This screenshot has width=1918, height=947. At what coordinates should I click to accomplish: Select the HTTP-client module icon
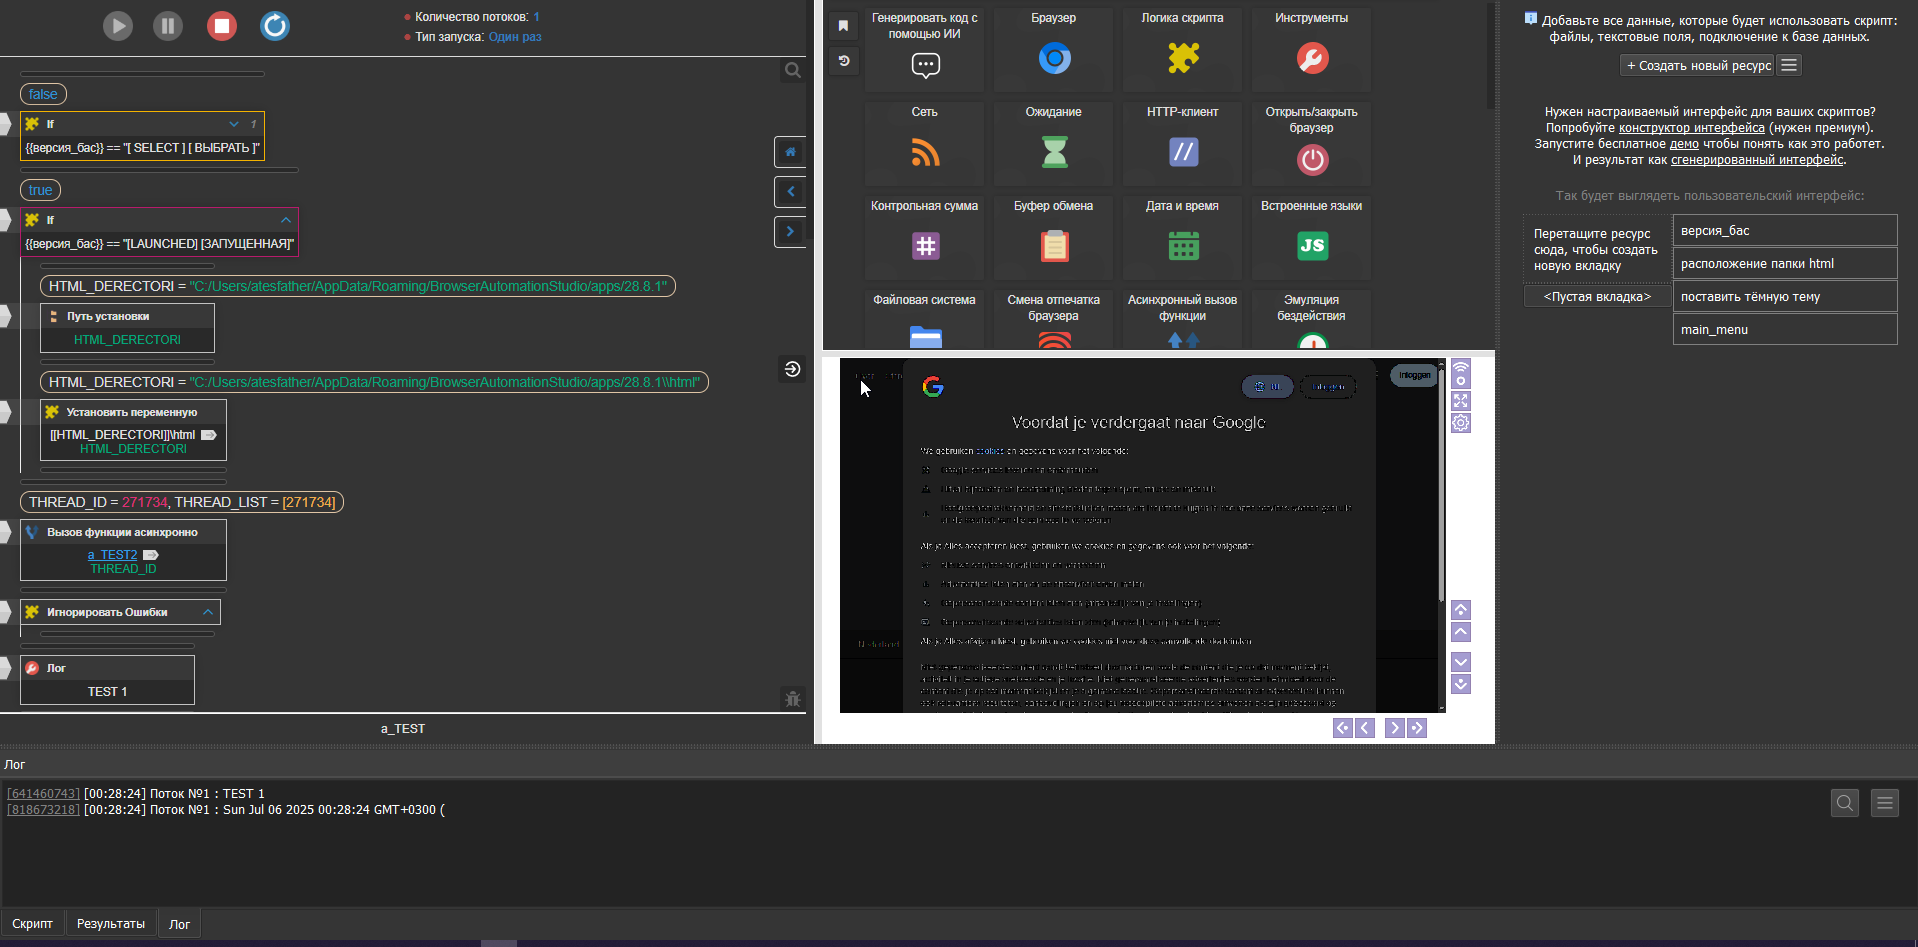tap(1183, 152)
